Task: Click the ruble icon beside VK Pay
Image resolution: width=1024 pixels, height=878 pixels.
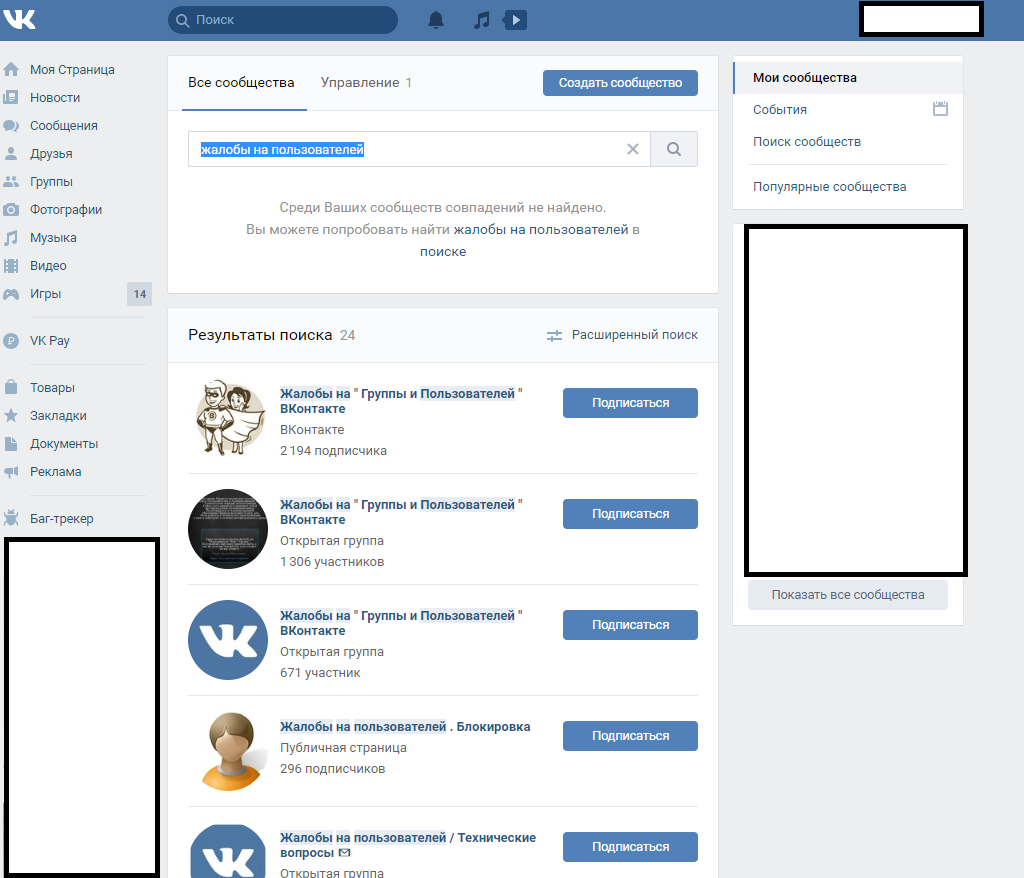Action: pyautogui.click(x=11, y=340)
